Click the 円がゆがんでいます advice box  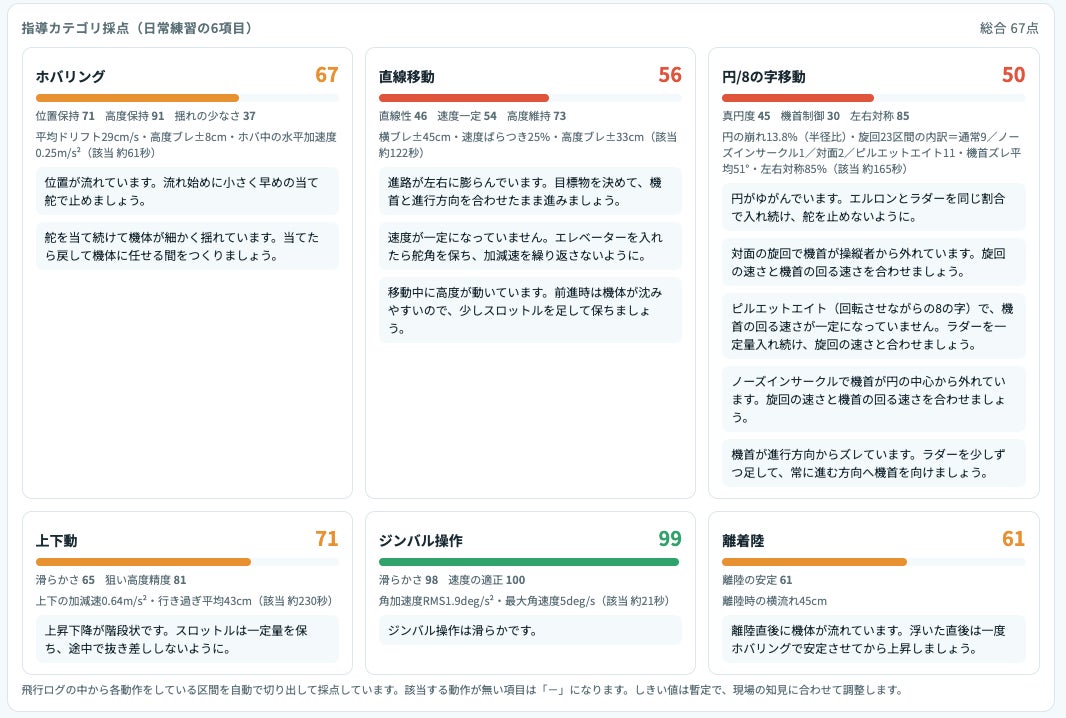click(874, 207)
